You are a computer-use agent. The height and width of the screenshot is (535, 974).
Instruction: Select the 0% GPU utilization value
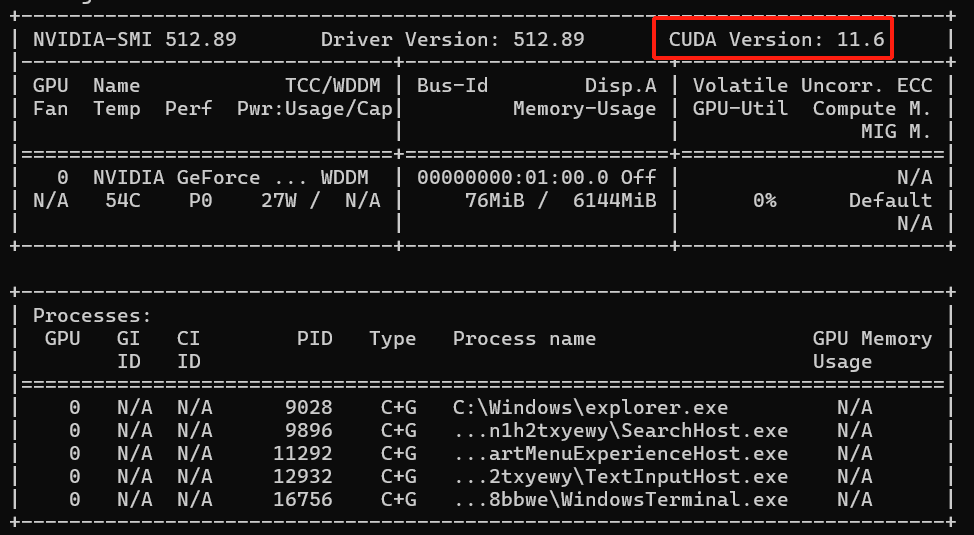pyautogui.click(x=765, y=201)
